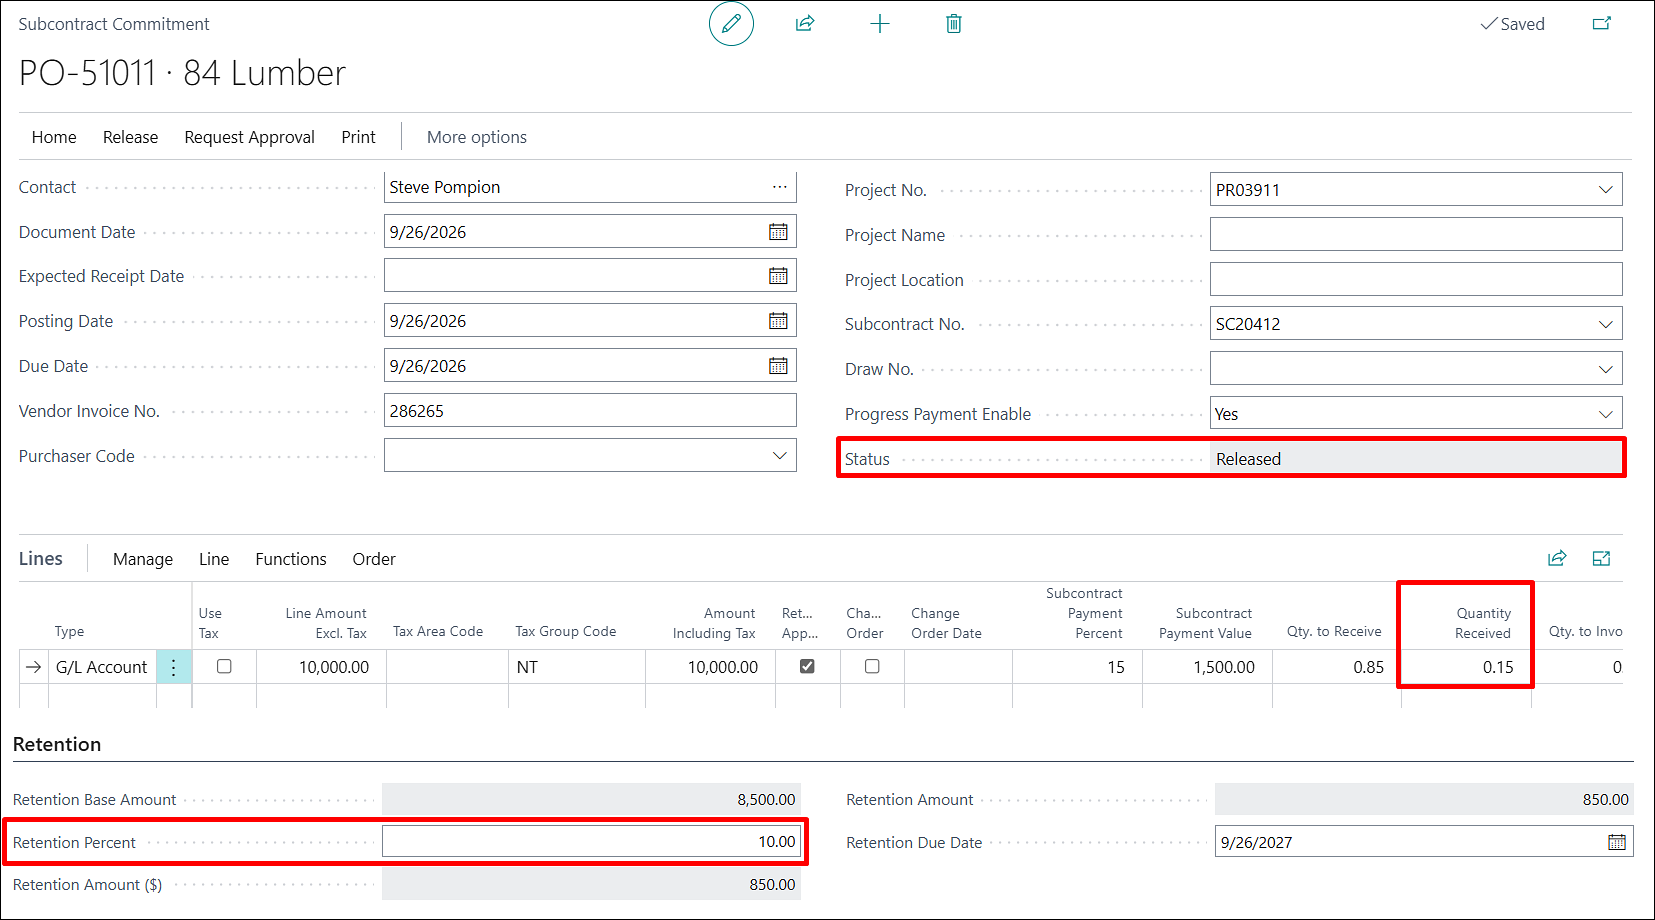Toggle the Change Order checkbox
Viewport: 1655px width, 920px height.
pos(872,666)
